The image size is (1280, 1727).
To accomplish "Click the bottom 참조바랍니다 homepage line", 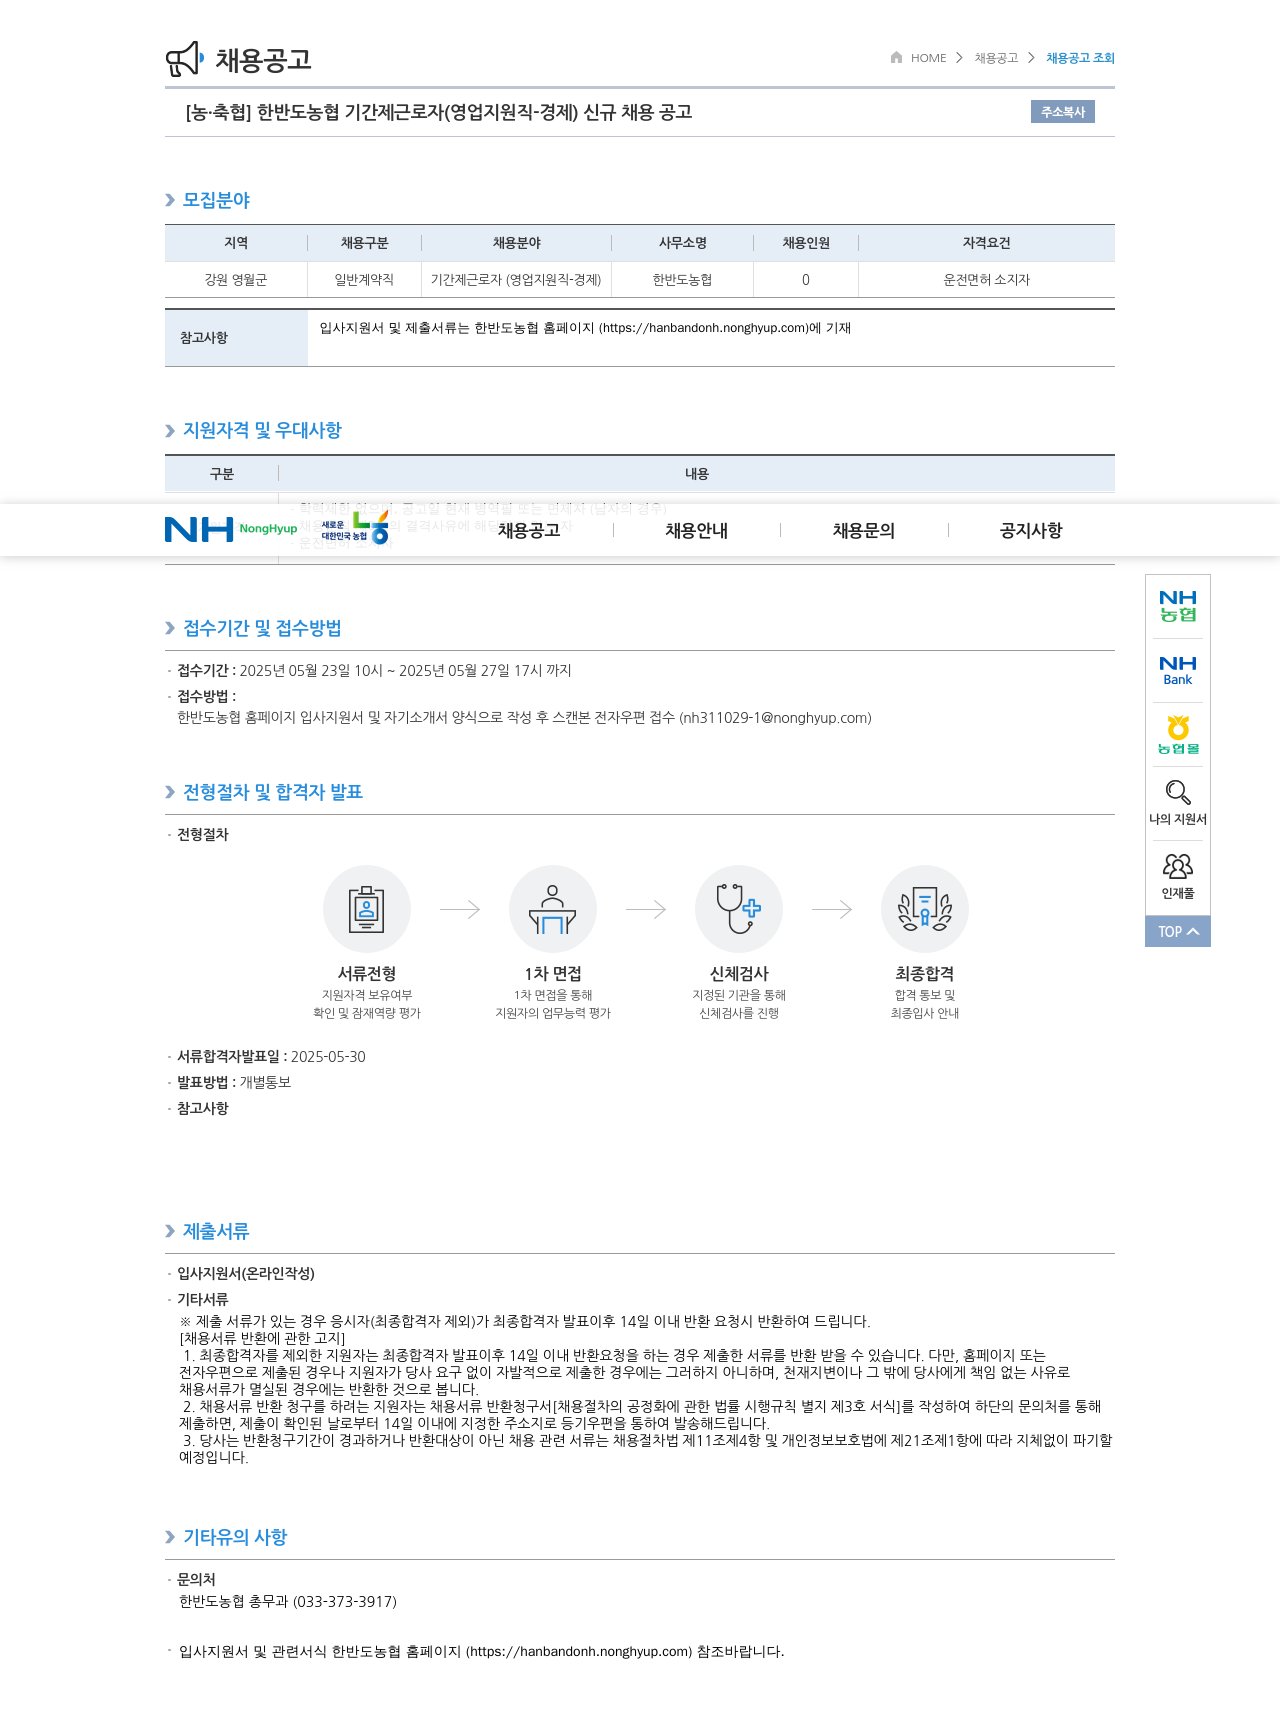I will click(481, 1652).
